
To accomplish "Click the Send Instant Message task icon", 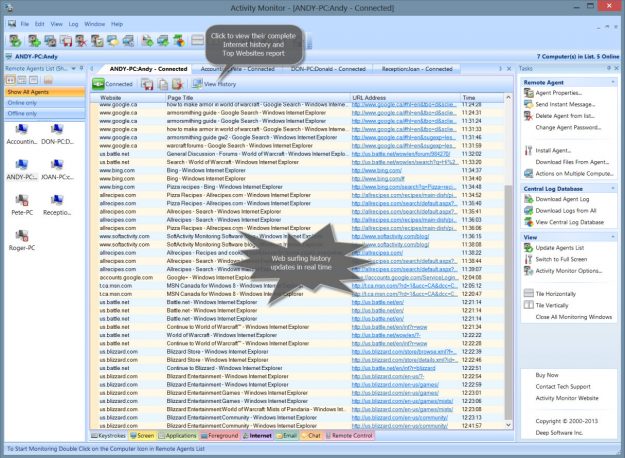I will (x=528, y=104).
